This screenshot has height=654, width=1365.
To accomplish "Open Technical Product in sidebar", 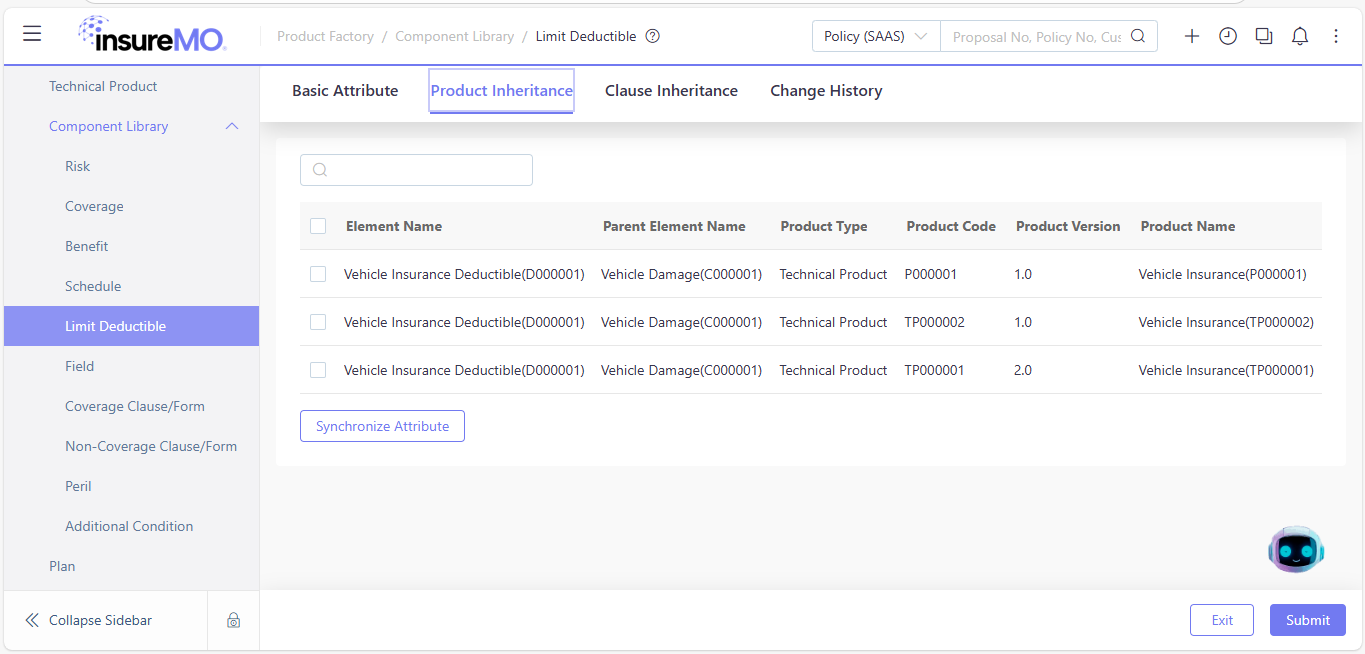I will click(x=103, y=86).
